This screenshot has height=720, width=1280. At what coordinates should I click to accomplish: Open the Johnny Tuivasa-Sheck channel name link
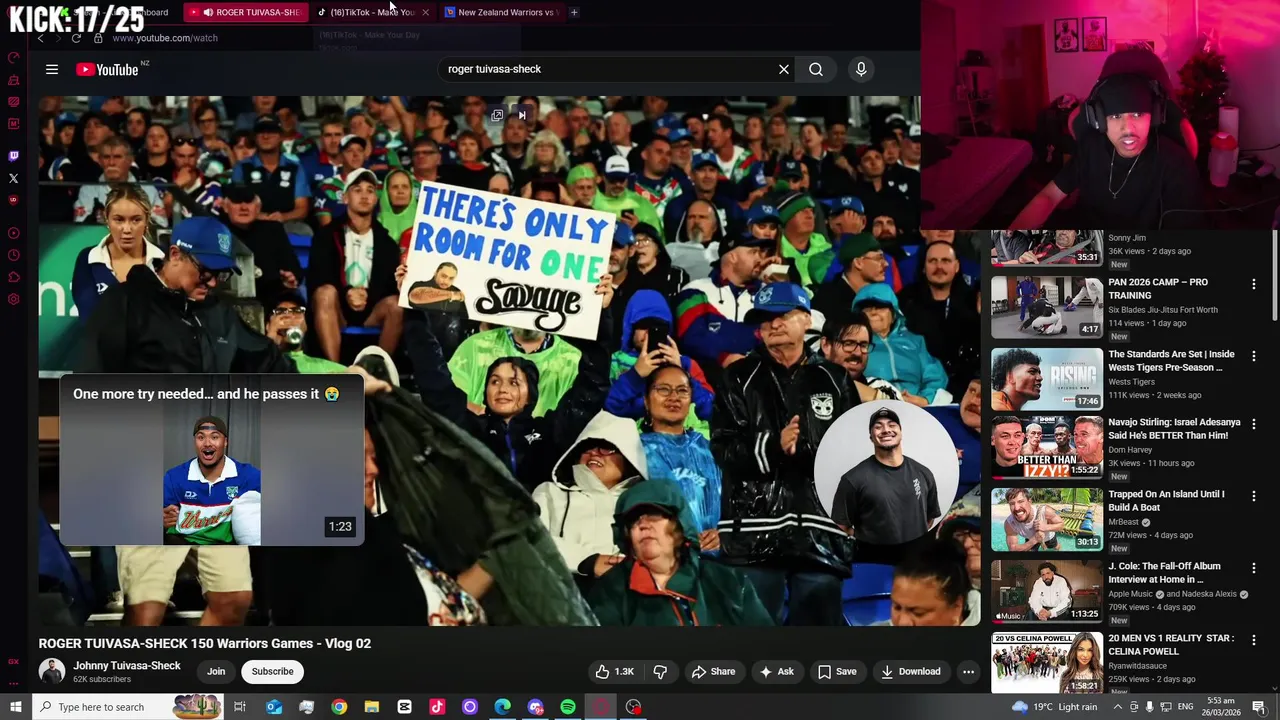point(127,666)
